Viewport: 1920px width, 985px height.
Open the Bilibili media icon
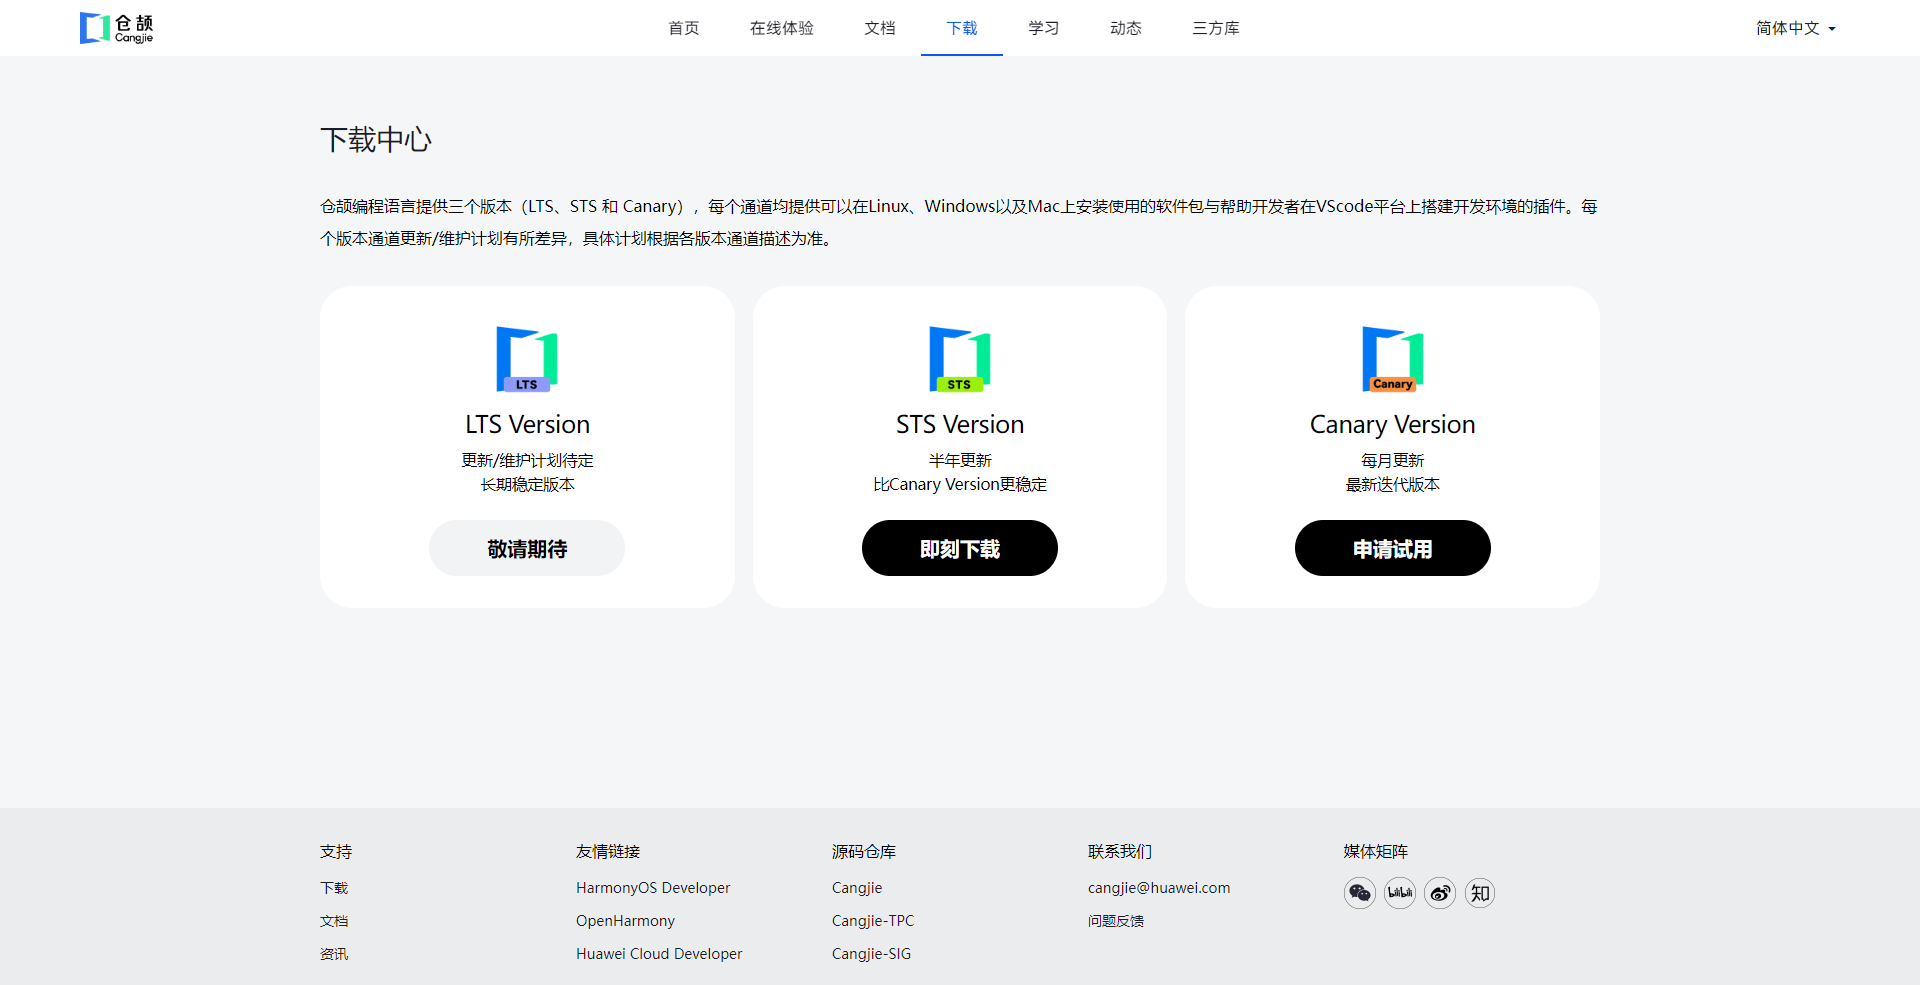coord(1400,893)
